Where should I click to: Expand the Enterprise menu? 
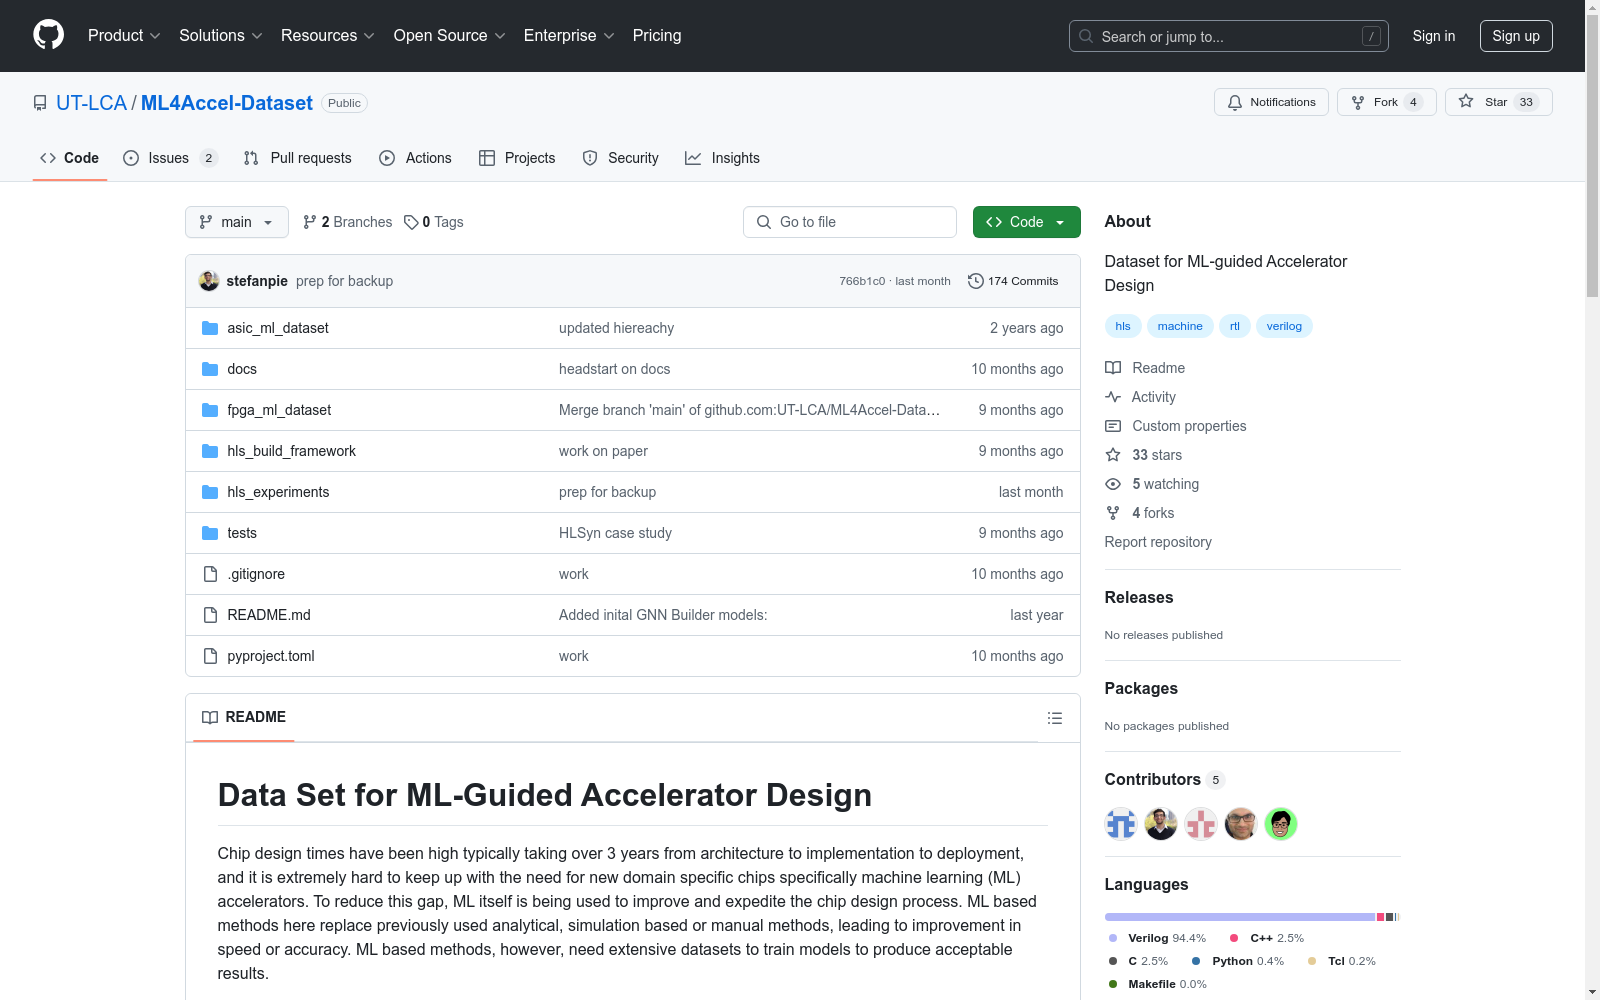click(569, 36)
